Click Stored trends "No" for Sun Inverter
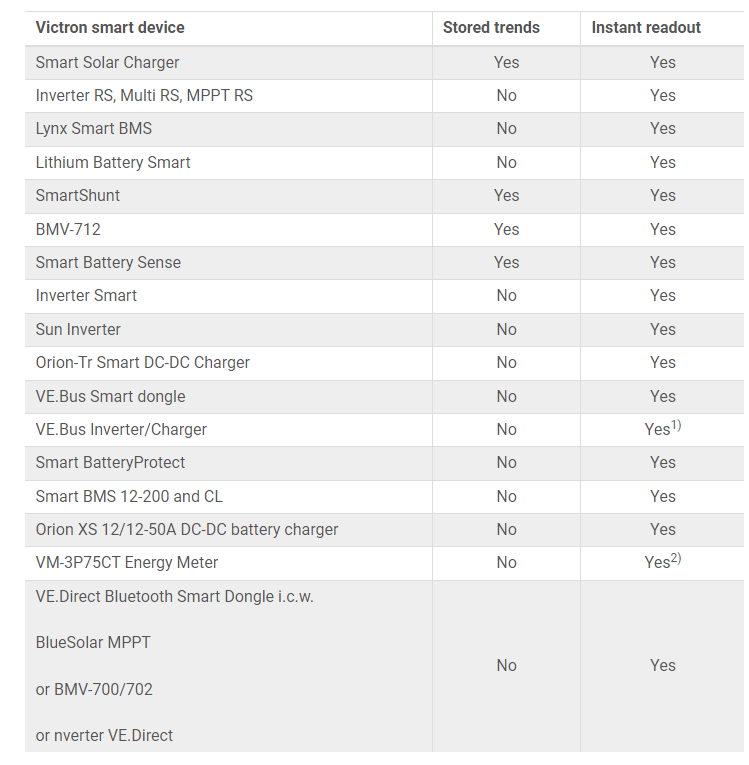 pos(507,329)
